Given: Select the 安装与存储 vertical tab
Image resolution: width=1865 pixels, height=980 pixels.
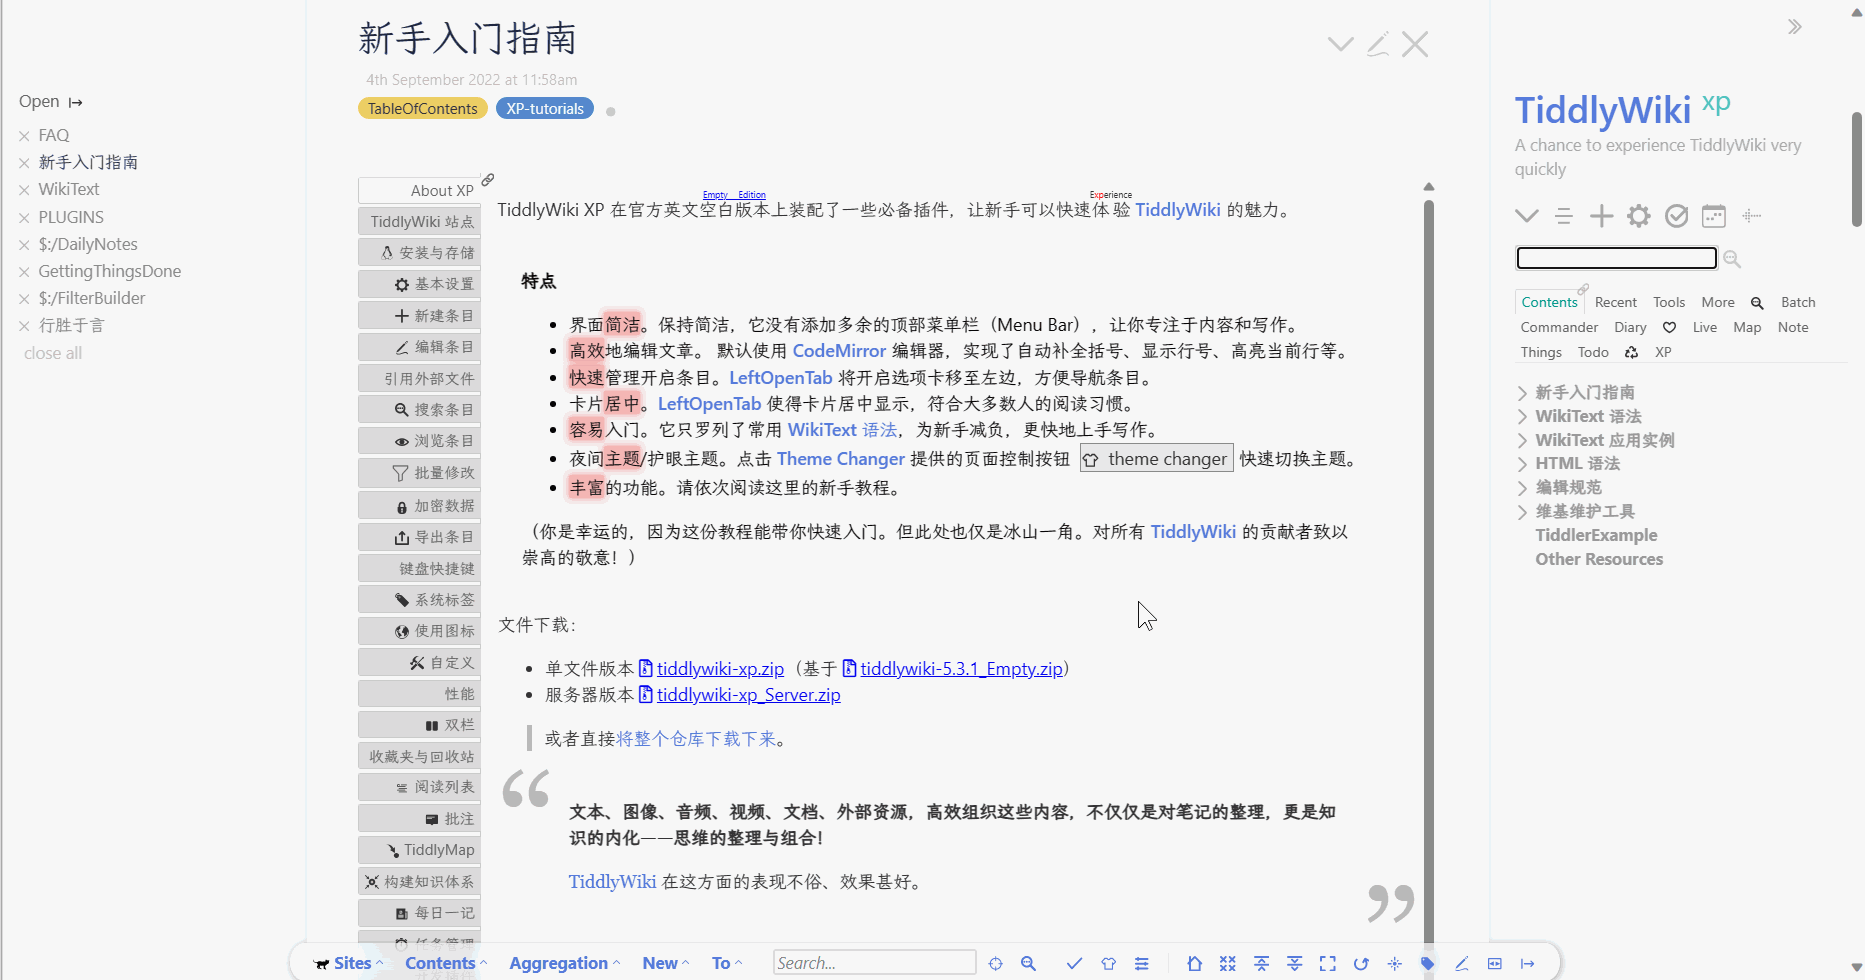Looking at the screenshot, I should pyautogui.click(x=419, y=253).
